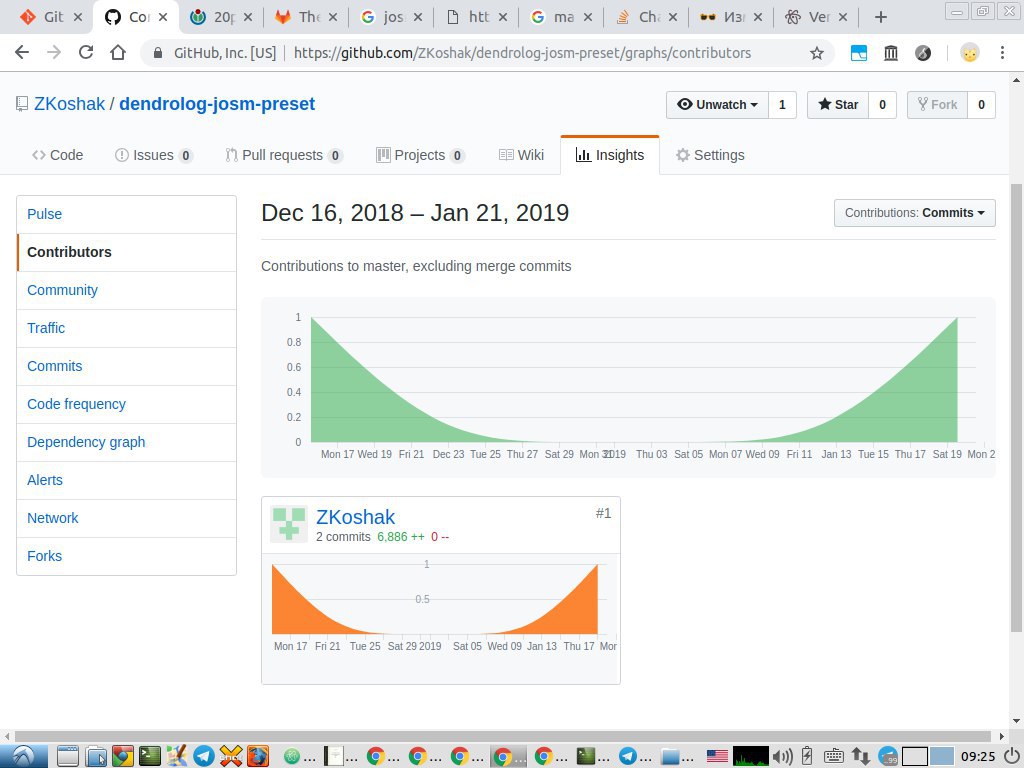This screenshot has width=1024, height=768.
Task: Open a new browser tab
Action: point(880,17)
